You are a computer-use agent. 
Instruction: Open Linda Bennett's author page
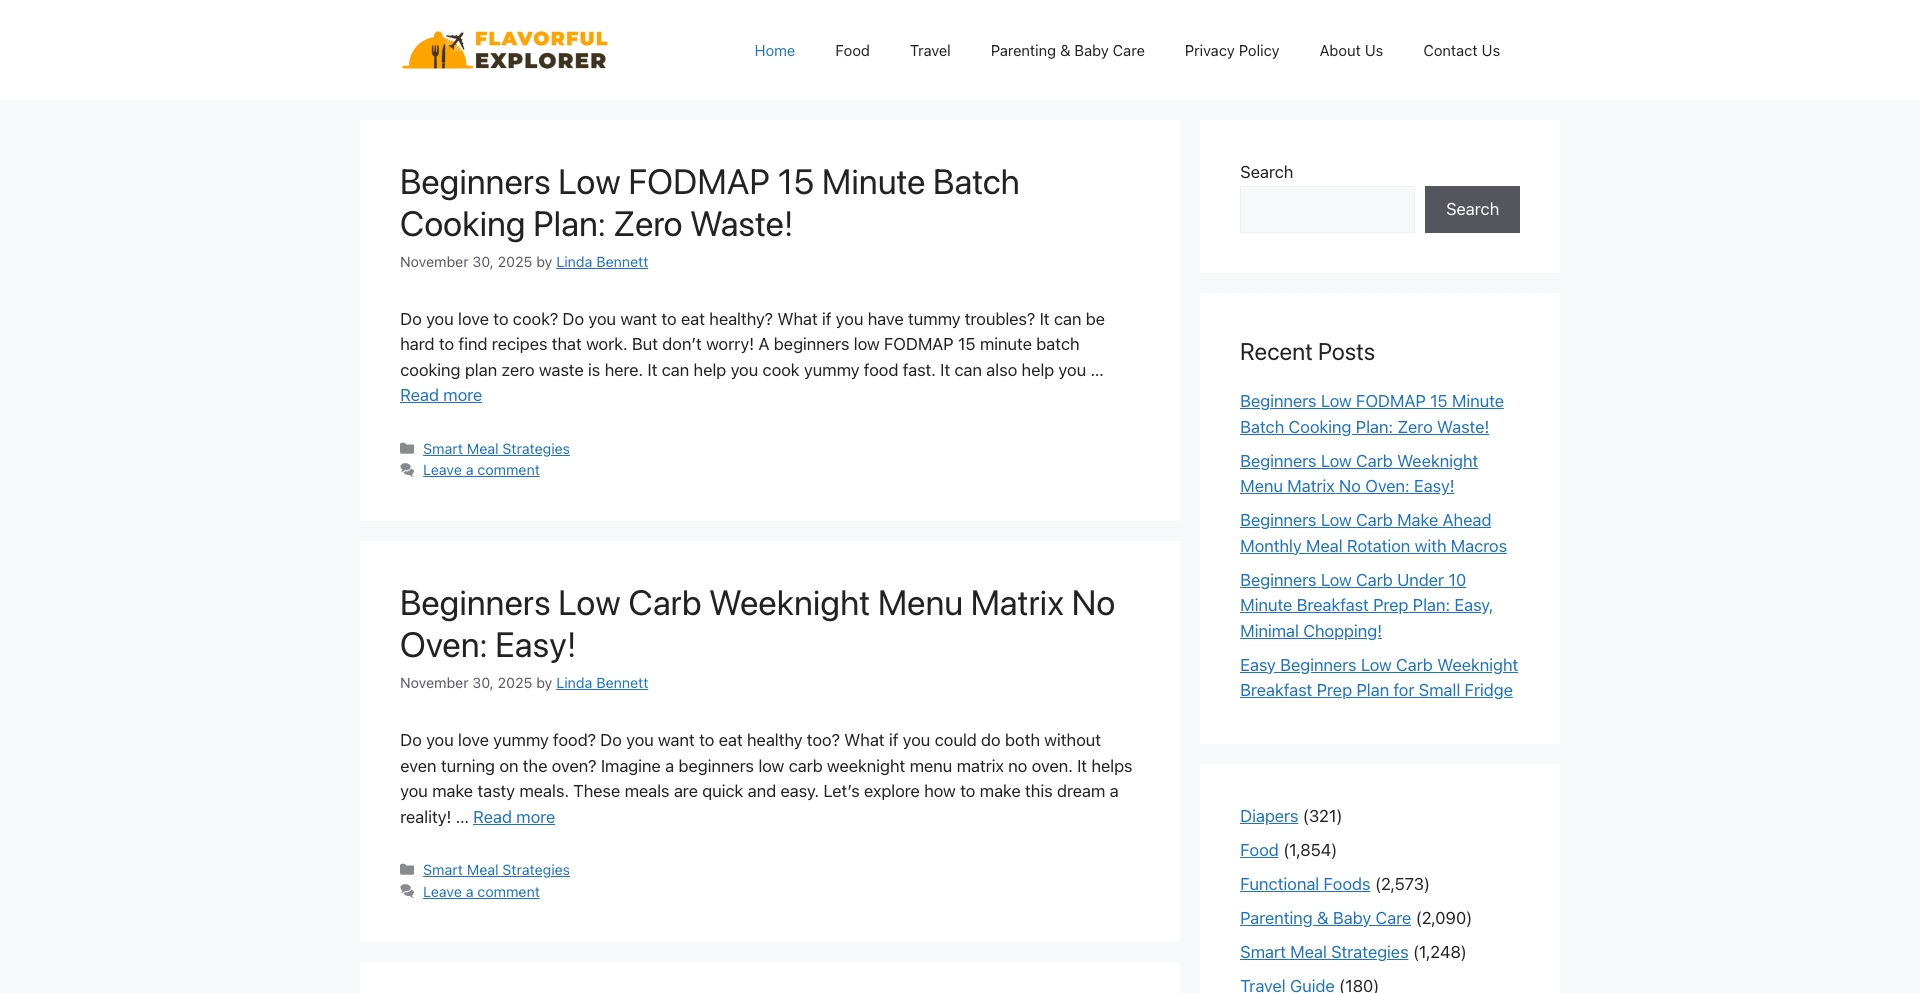tap(601, 262)
